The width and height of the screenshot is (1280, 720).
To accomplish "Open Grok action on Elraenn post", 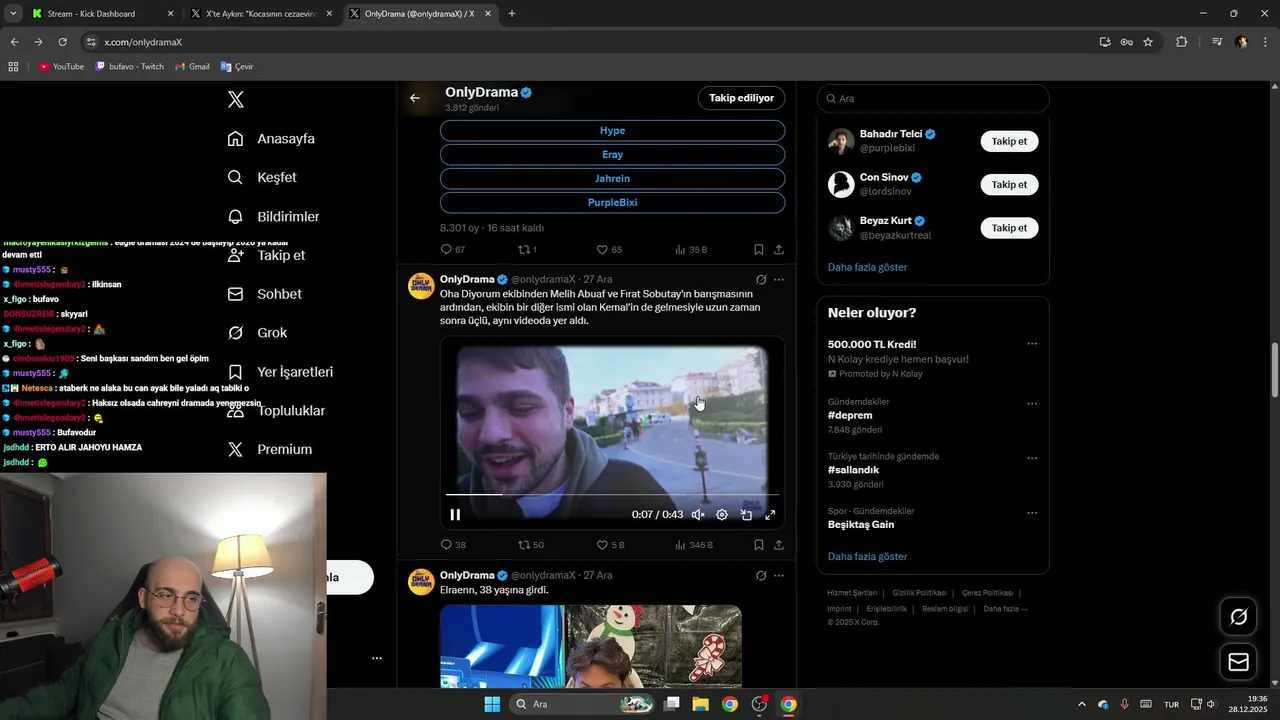I will [x=761, y=576].
